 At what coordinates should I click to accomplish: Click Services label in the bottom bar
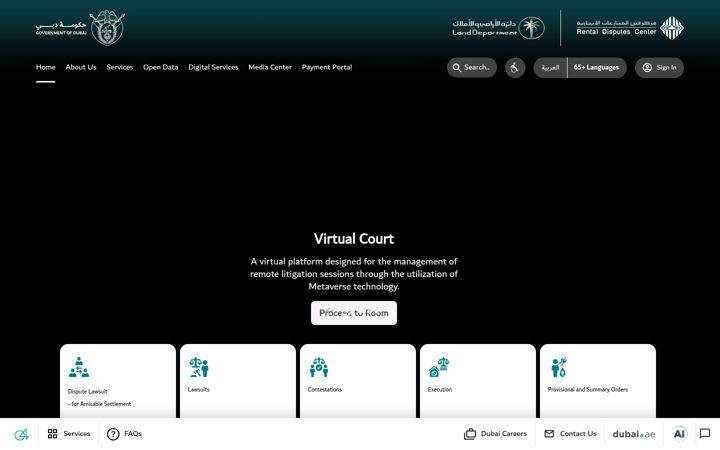click(x=77, y=433)
